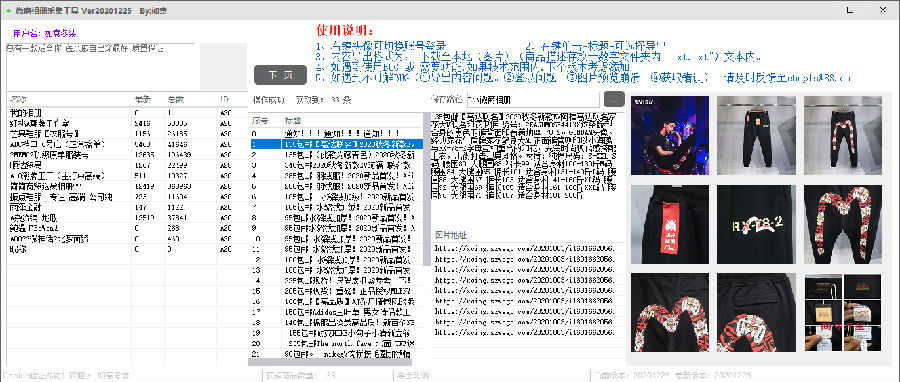
Task: Click the purple username text at top left
Action: [44, 33]
